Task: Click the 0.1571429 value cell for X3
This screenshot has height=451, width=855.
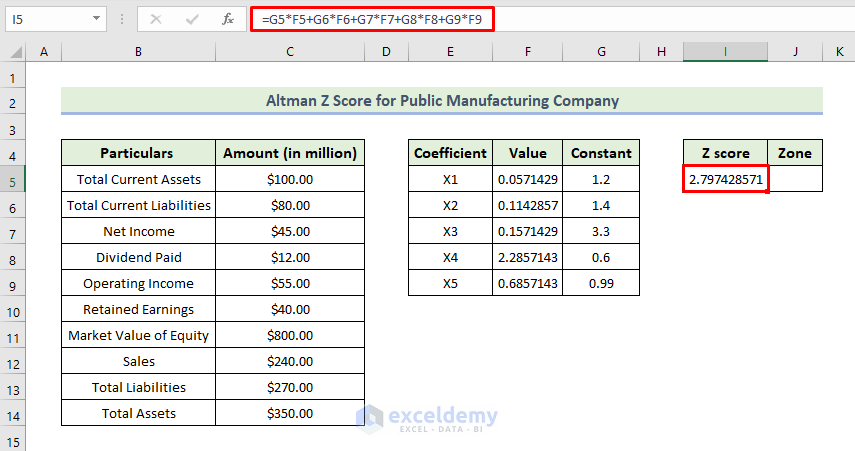Action: tap(527, 231)
